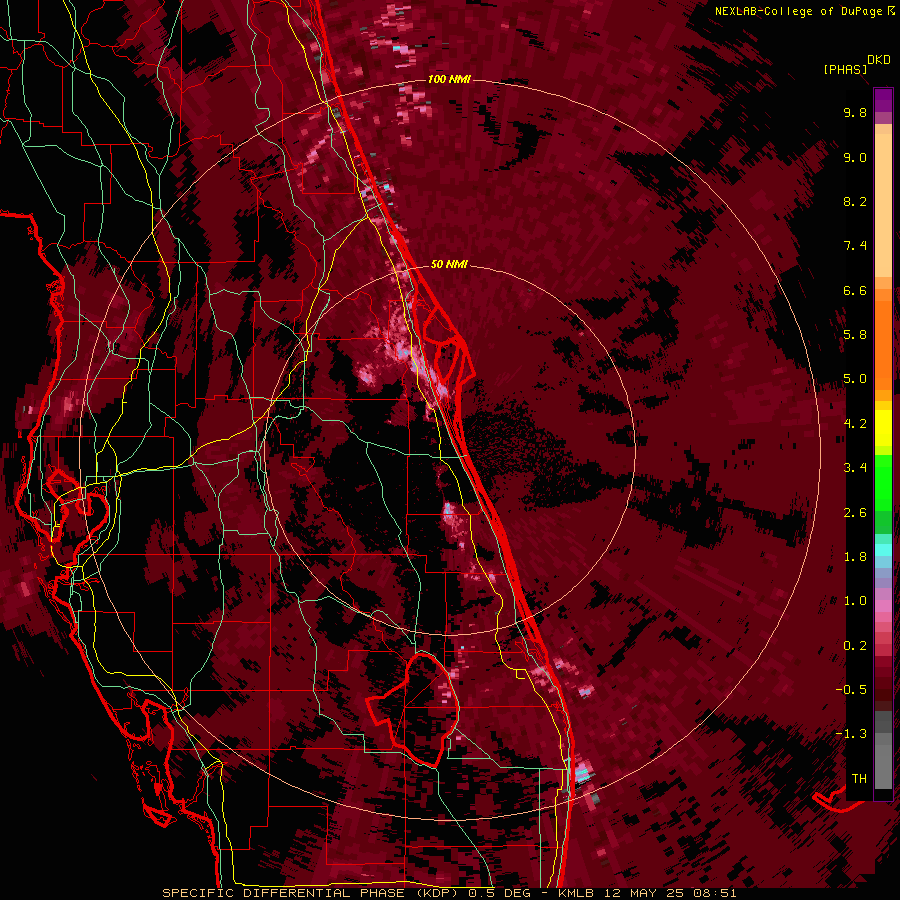Pick the gray segment beside TH label
Image resolution: width=900 pixels, height=900 pixels.
pyautogui.click(x=883, y=769)
